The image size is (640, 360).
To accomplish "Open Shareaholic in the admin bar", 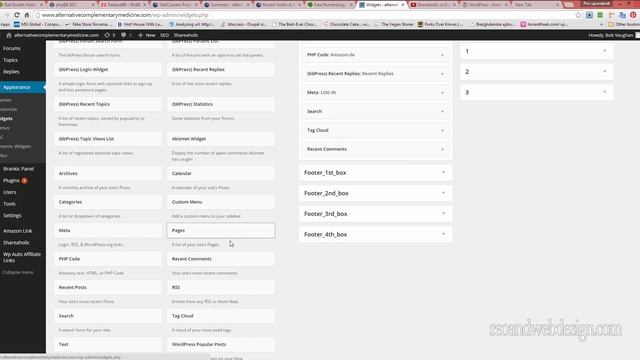I will point(186,35).
